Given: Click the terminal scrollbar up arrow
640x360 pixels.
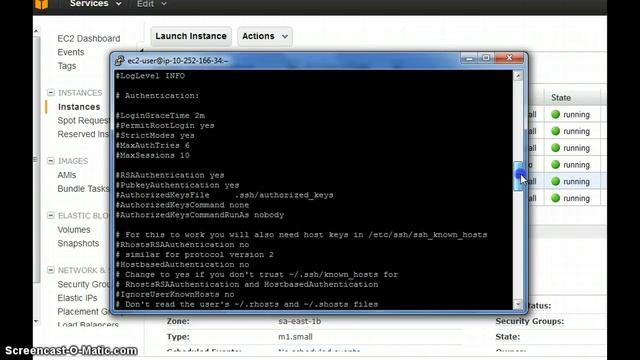Looking at the screenshot, I should click(518, 76).
